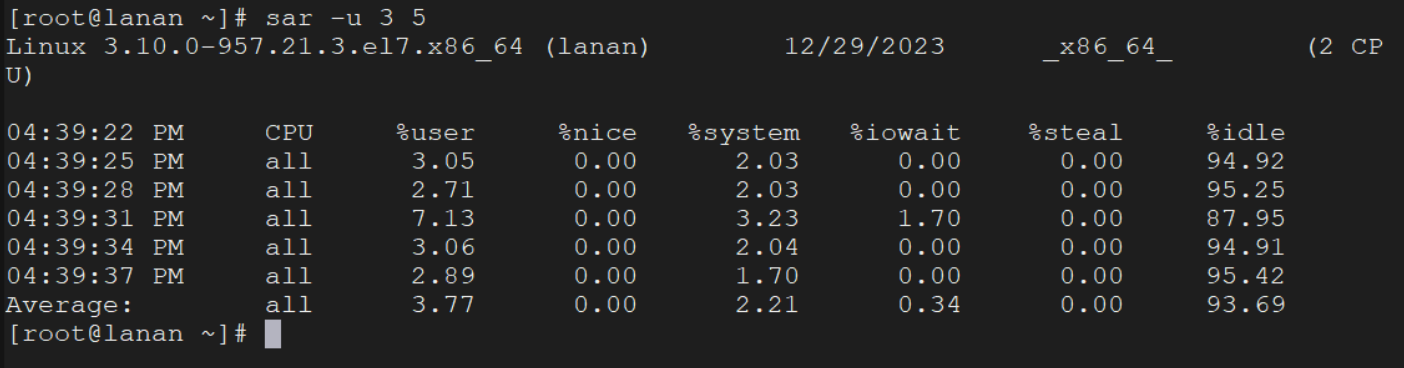
Task: Click the 04:39:25 PM timestamp
Action: pyautogui.click(x=95, y=161)
